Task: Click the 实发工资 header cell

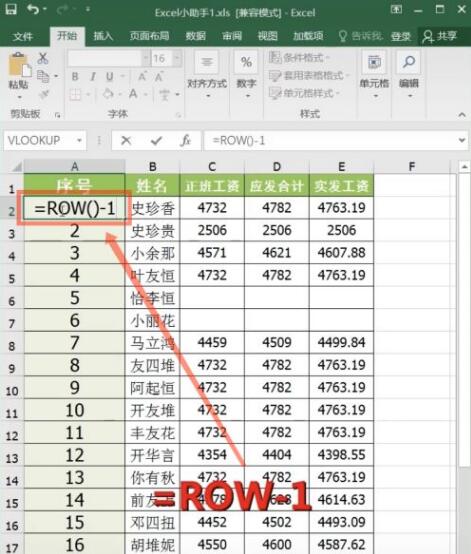Action: (x=341, y=185)
